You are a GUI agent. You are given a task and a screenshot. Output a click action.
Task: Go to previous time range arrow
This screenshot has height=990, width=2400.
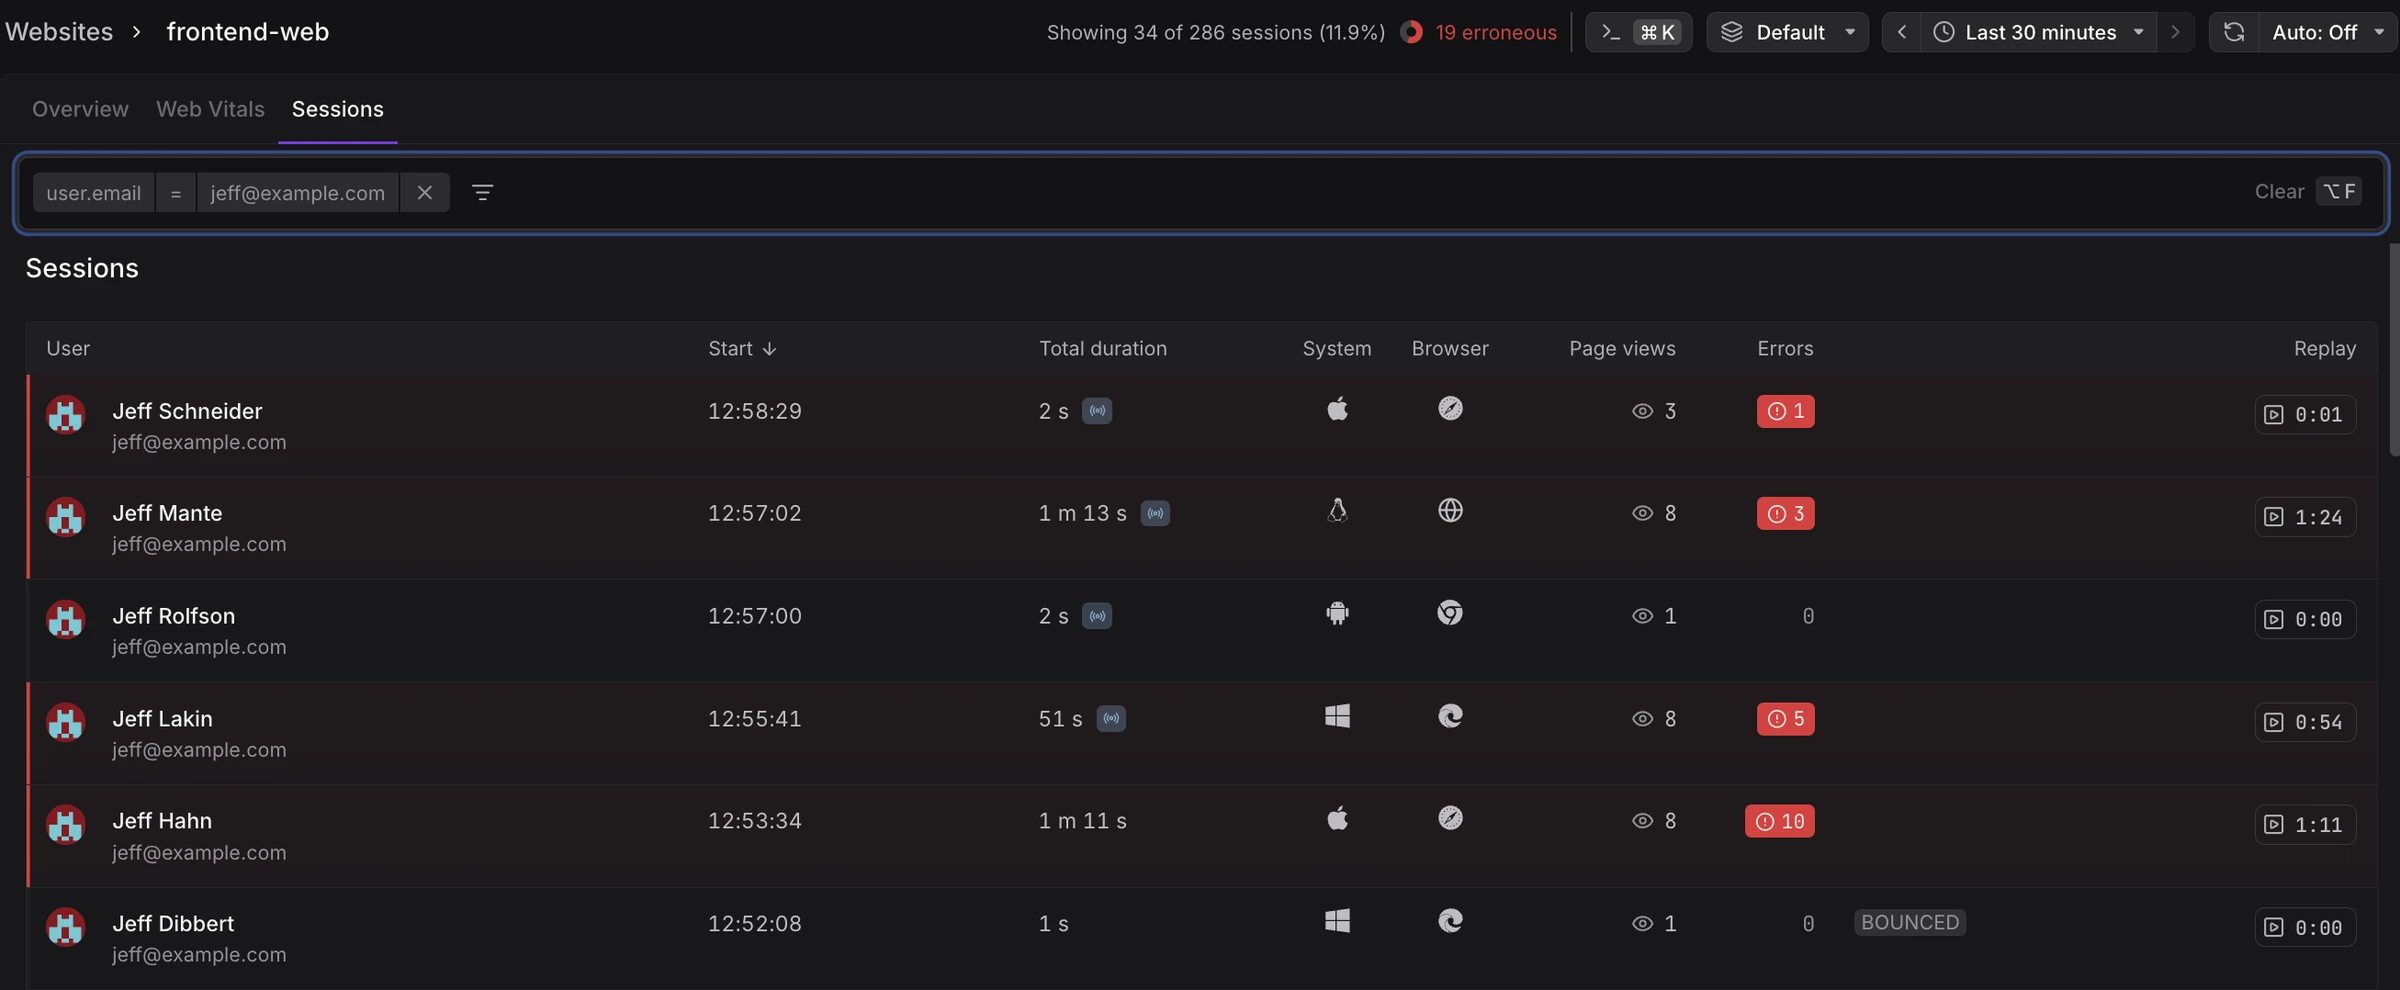tap(1901, 32)
